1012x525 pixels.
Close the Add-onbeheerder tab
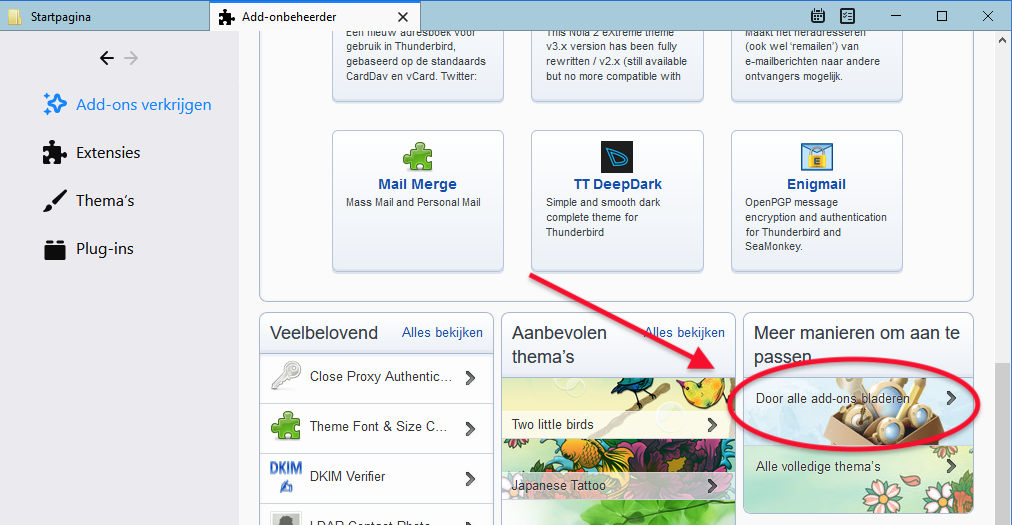click(403, 17)
